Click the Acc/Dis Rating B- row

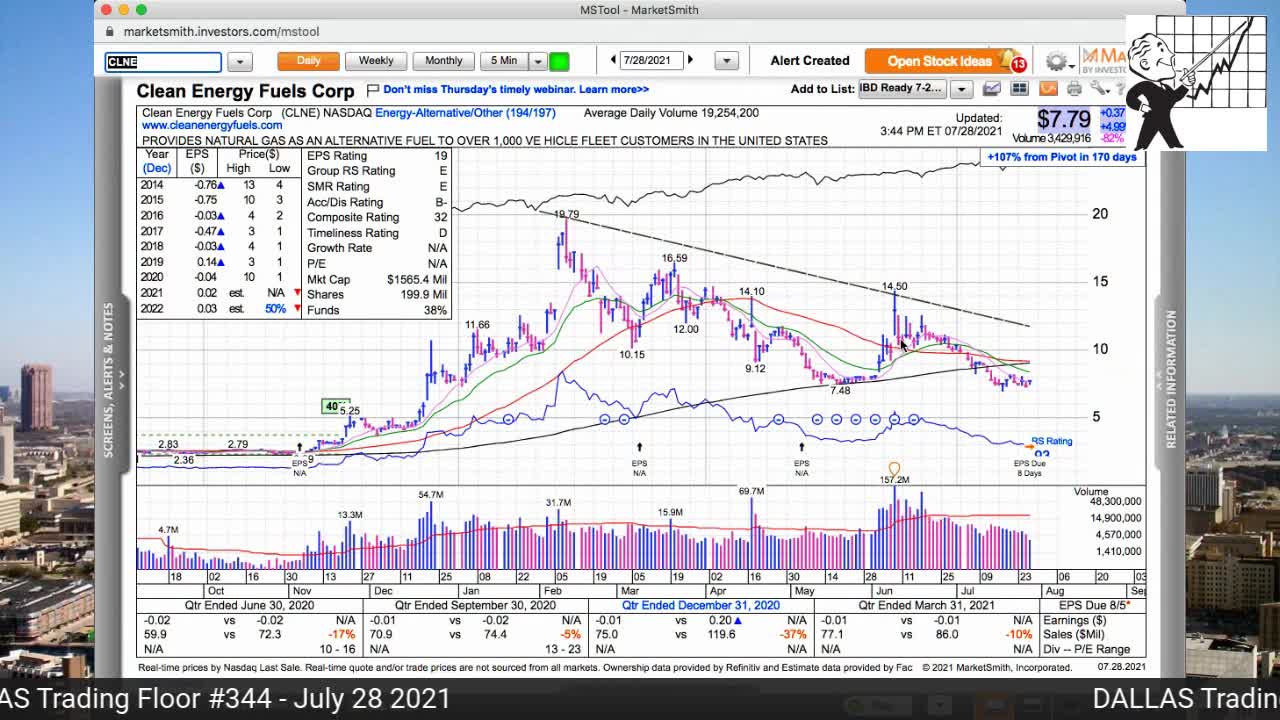pos(377,202)
